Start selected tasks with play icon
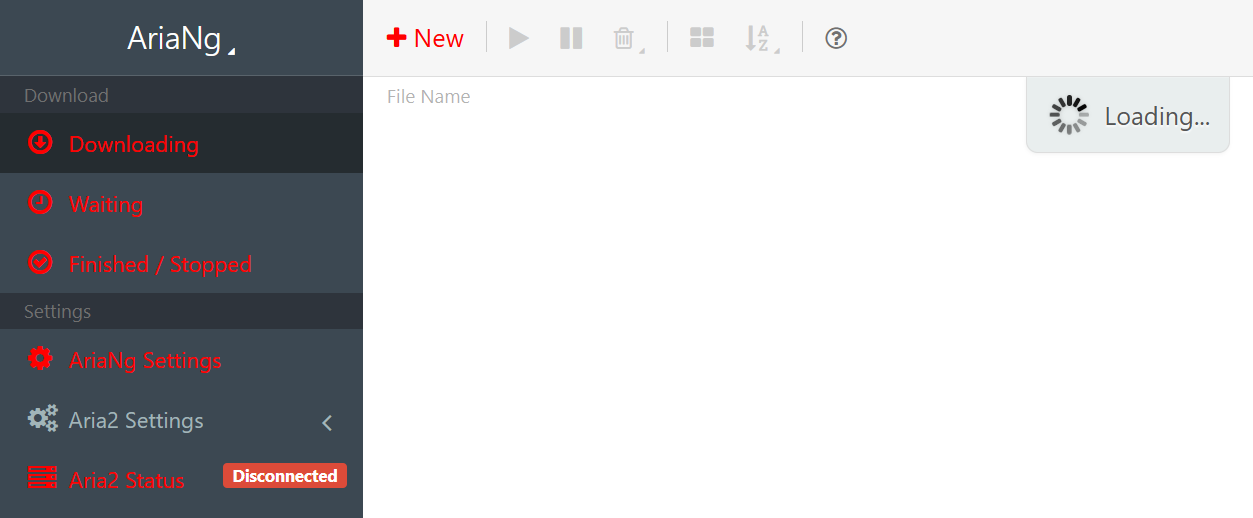This screenshot has width=1253, height=518. [519, 38]
